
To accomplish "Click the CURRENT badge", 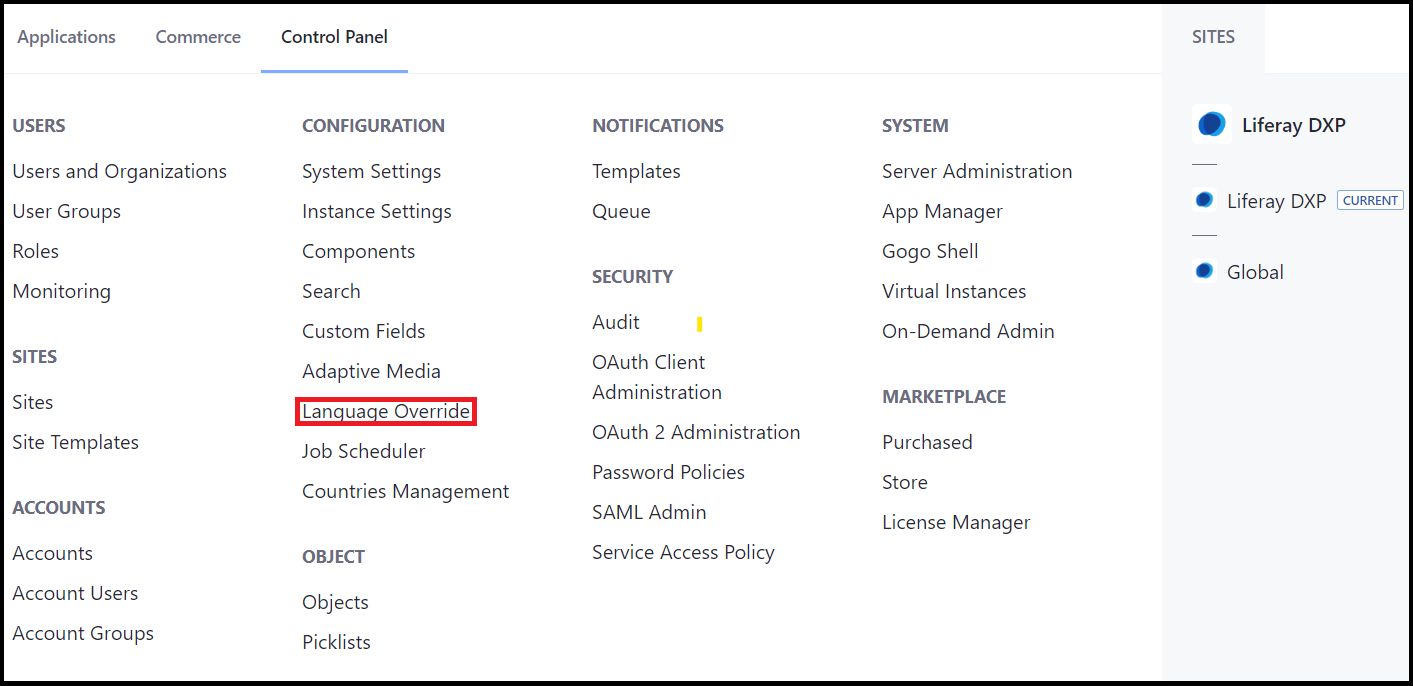I will coord(1370,200).
